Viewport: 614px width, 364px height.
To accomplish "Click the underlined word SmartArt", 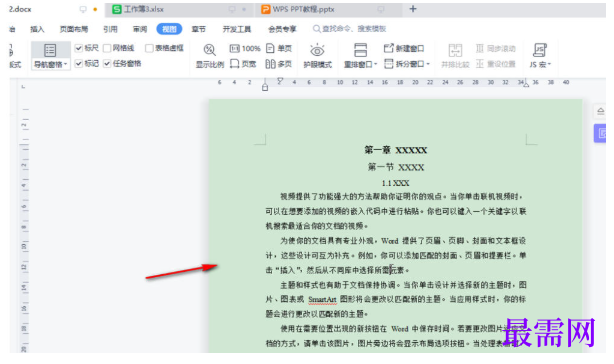I will point(322,300).
